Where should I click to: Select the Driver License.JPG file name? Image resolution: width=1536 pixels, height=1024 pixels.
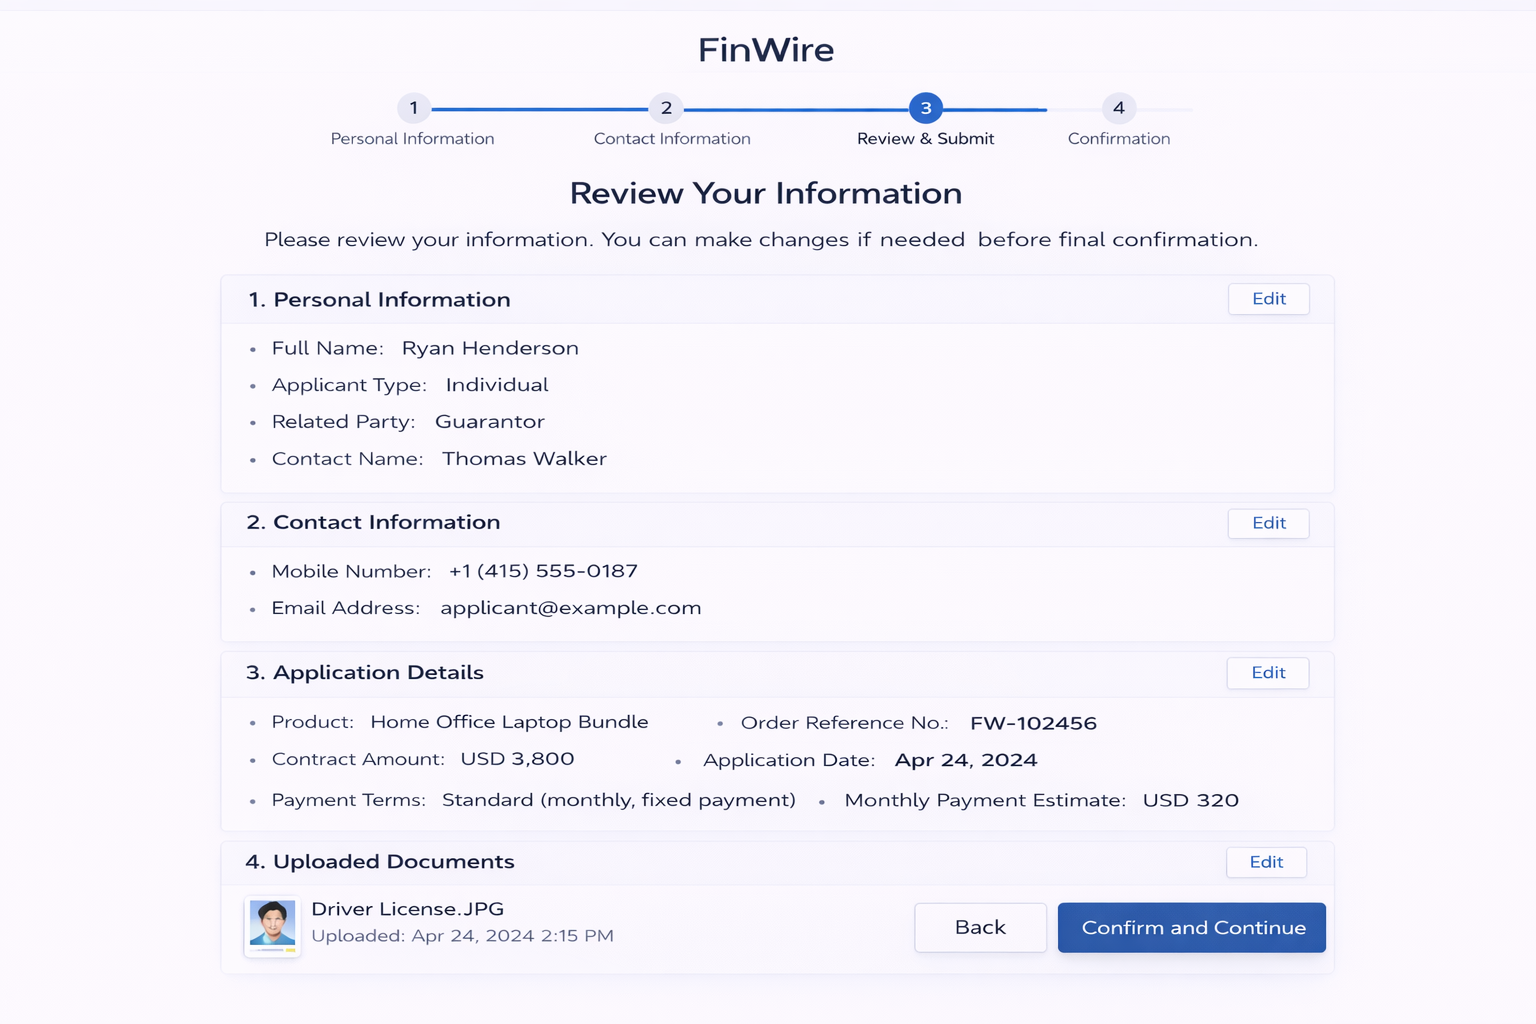pyautogui.click(x=407, y=908)
